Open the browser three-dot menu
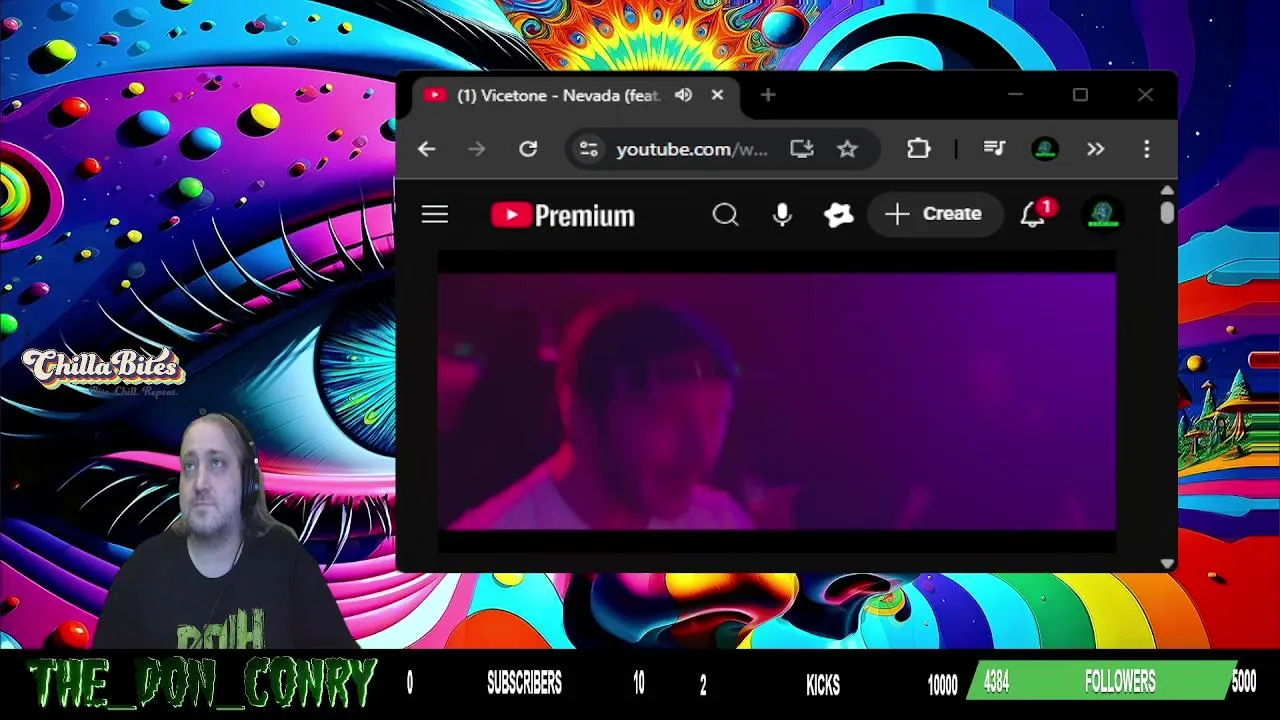 pos(1147,149)
